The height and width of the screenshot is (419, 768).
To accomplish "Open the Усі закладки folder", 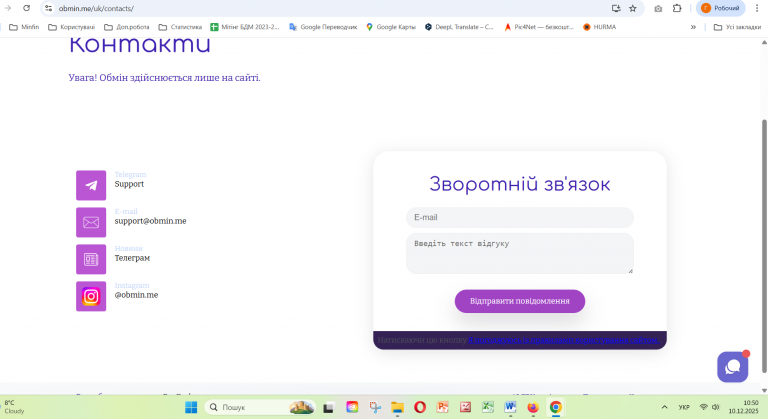I will (x=737, y=27).
